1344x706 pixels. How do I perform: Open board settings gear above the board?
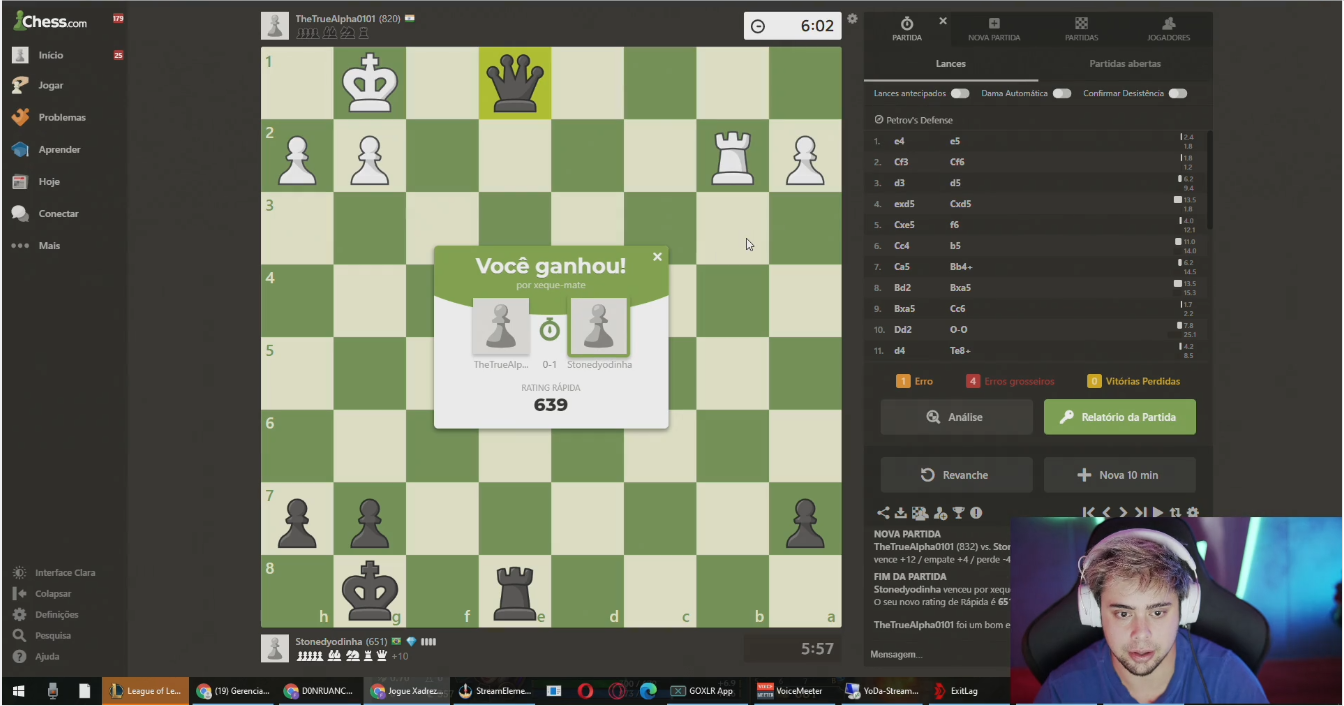click(852, 19)
